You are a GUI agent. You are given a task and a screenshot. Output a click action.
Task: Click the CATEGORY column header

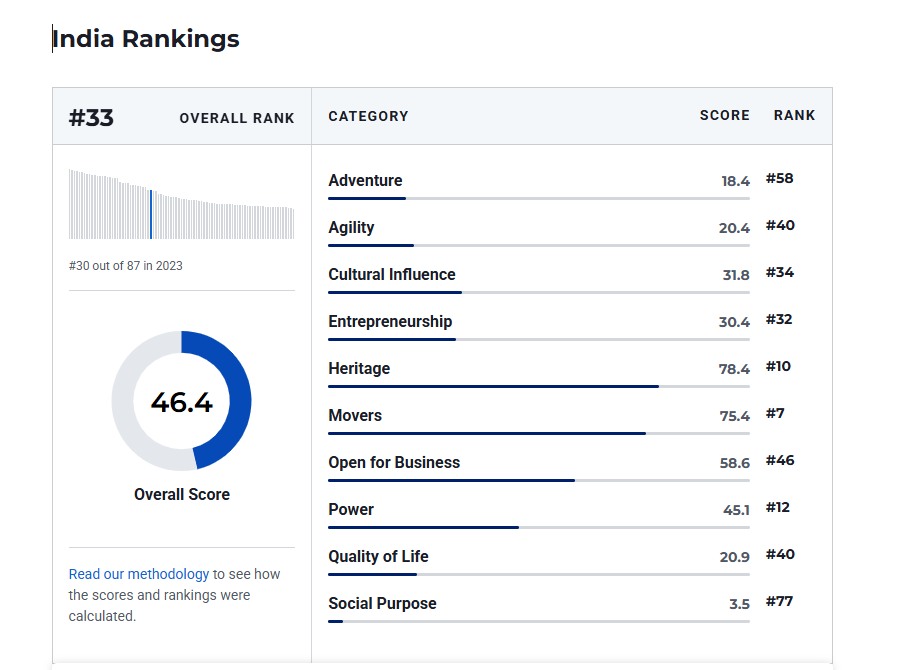tap(368, 116)
